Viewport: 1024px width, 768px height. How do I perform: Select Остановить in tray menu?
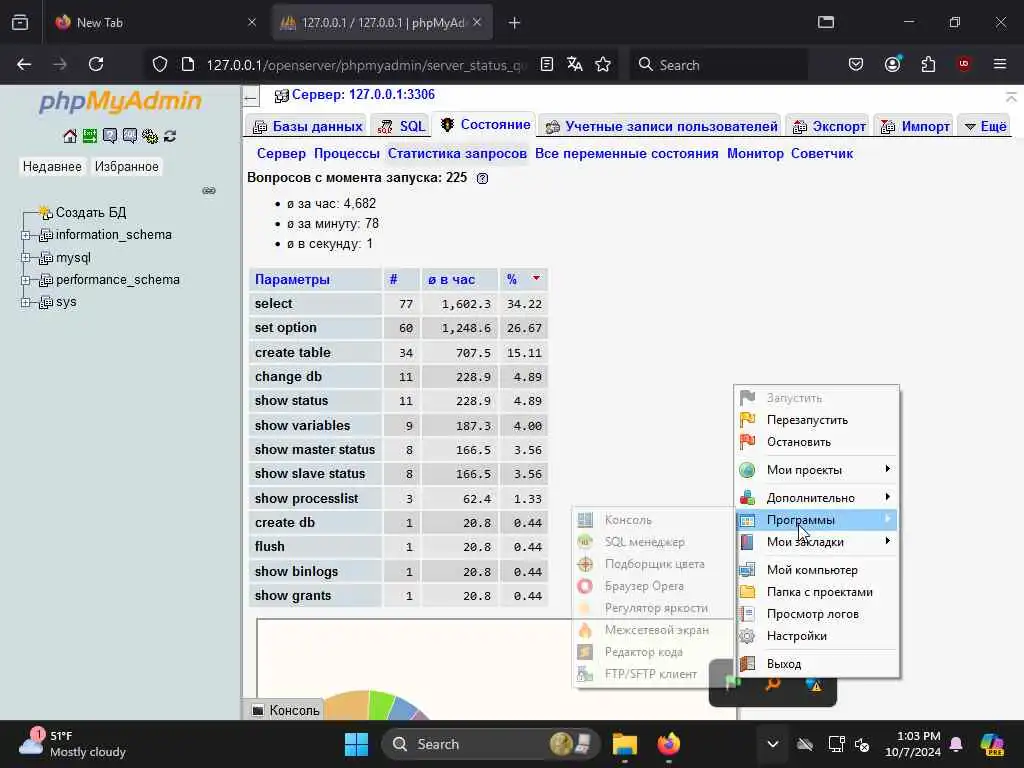click(817, 442)
